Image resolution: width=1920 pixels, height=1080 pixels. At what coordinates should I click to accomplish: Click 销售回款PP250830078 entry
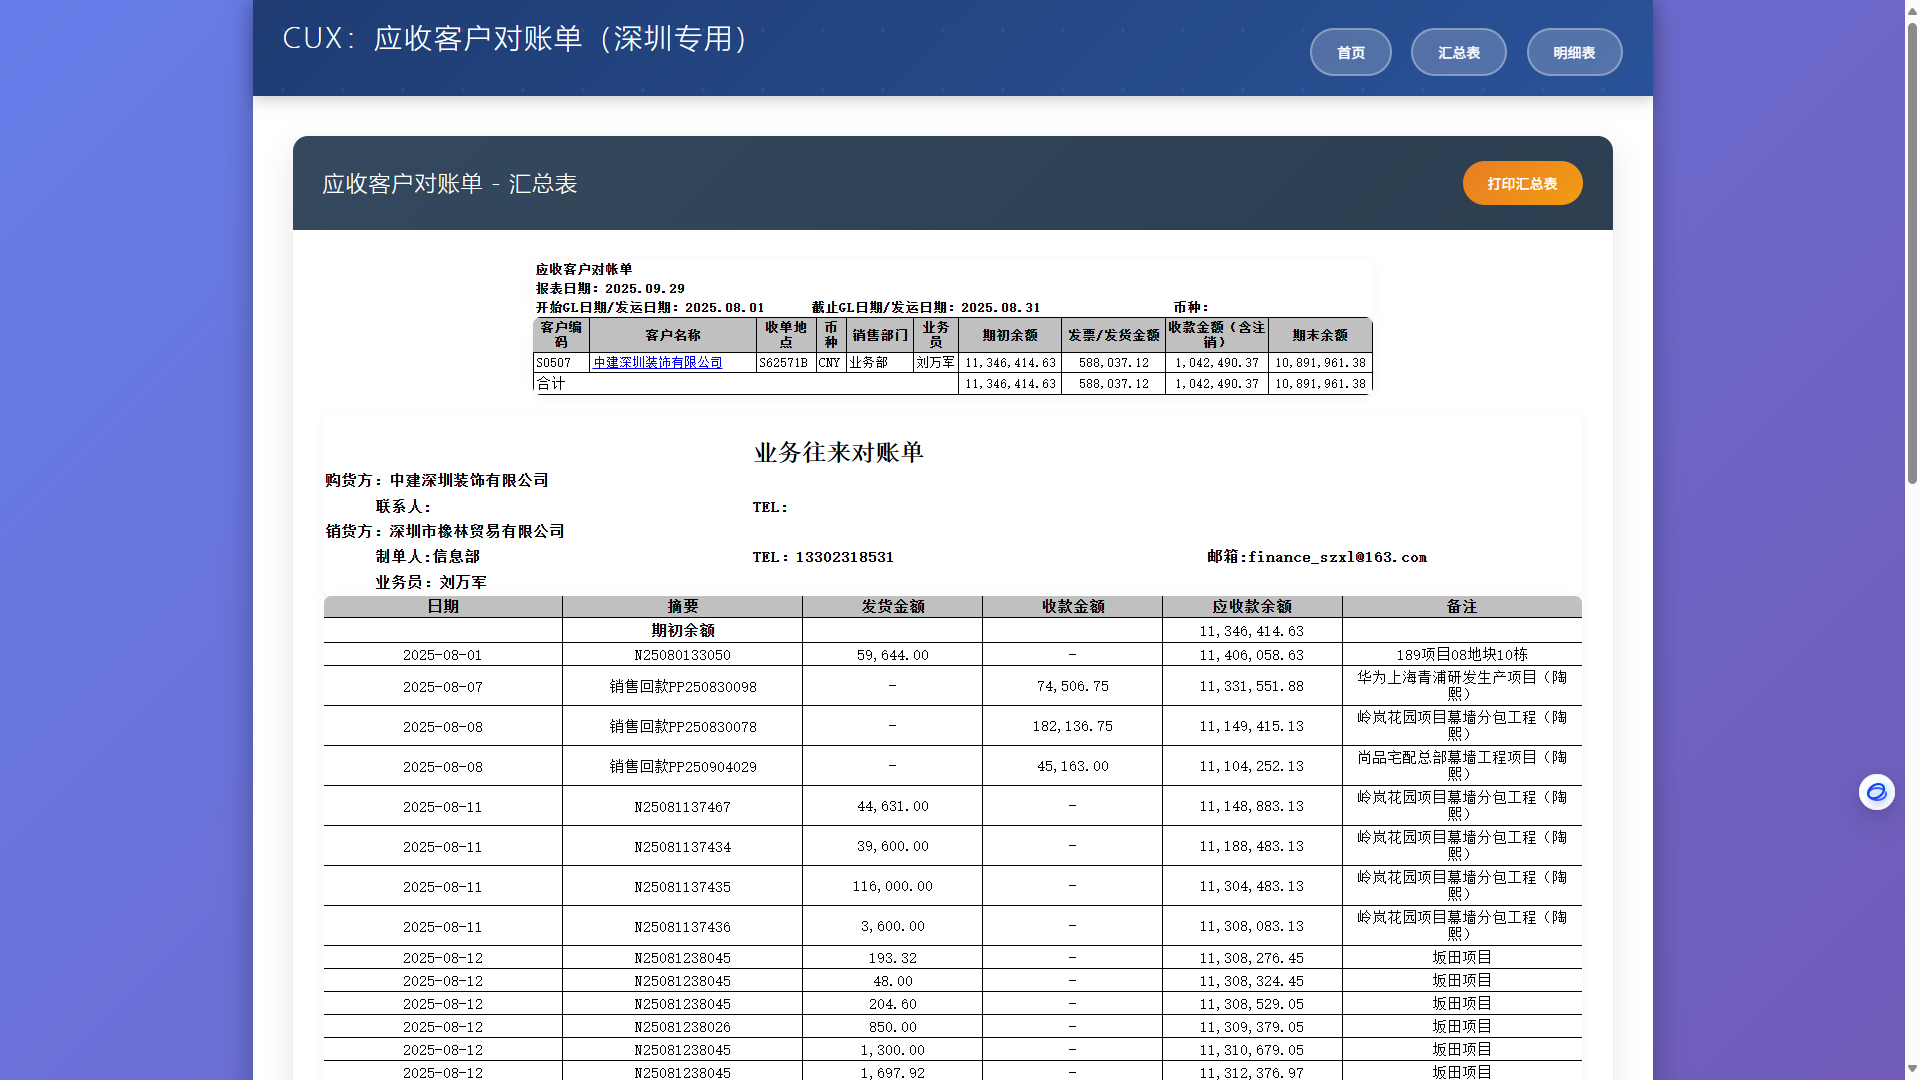(682, 726)
